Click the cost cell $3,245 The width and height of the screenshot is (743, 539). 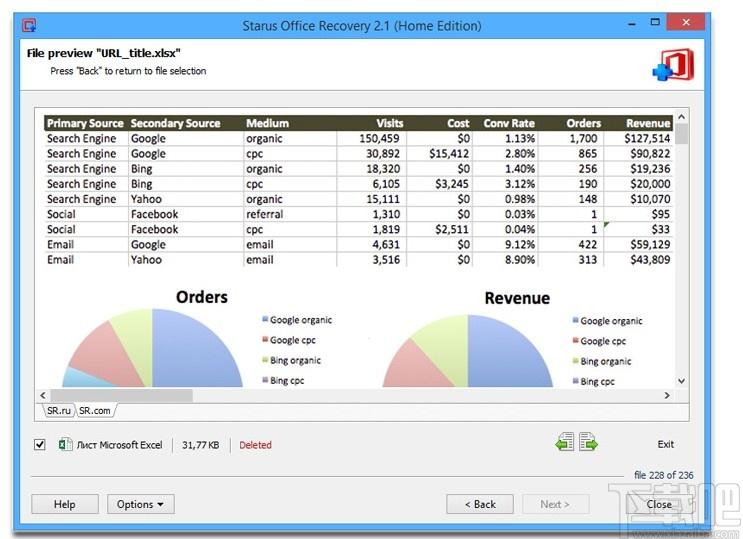pyautogui.click(x=452, y=184)
